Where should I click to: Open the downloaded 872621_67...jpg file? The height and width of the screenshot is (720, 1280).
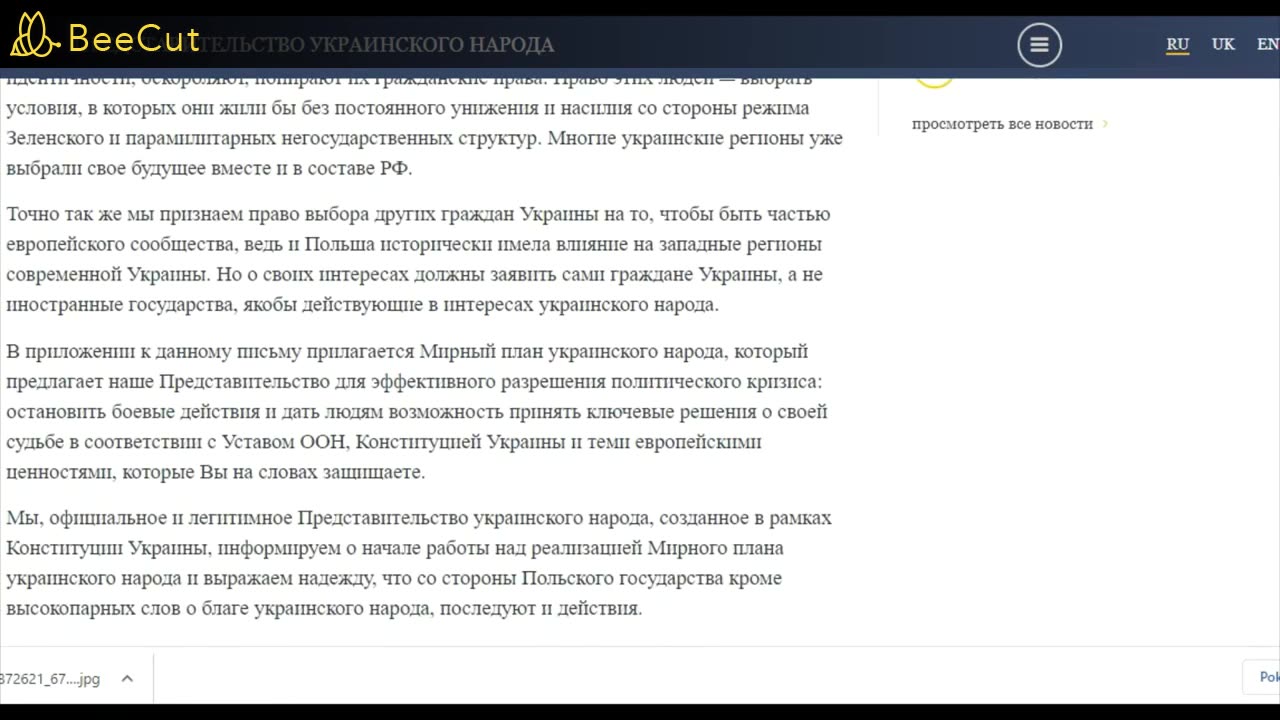(50, 678)
